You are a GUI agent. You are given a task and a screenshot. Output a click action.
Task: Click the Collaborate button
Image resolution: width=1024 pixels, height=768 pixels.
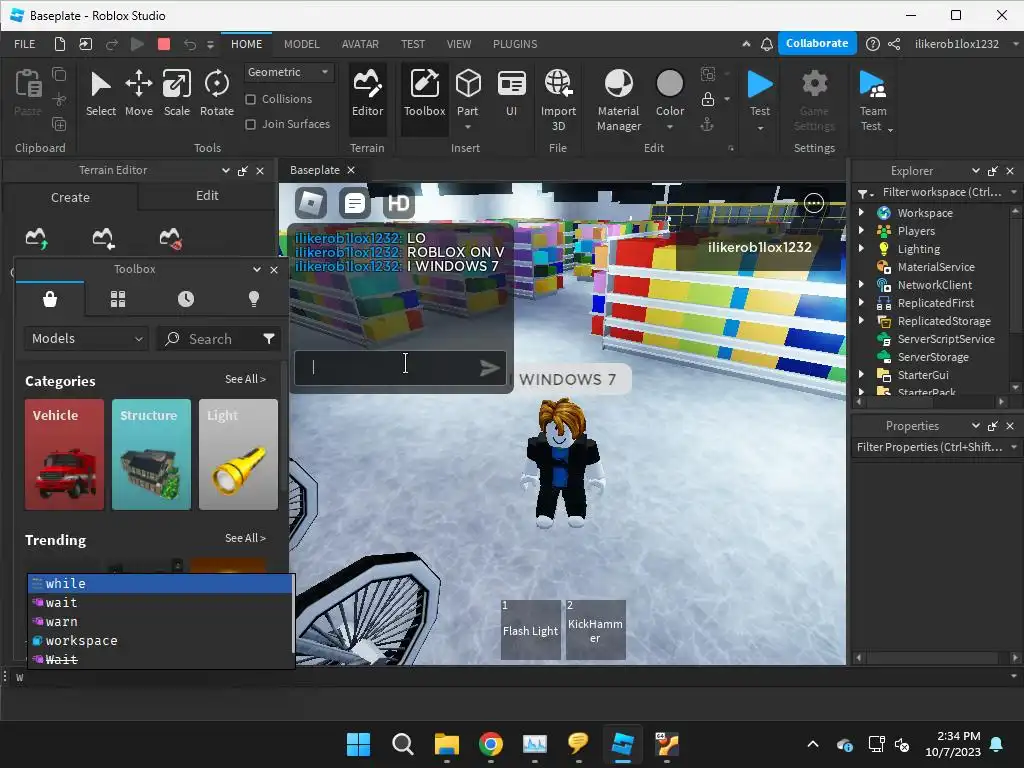(x=817, y=43)
